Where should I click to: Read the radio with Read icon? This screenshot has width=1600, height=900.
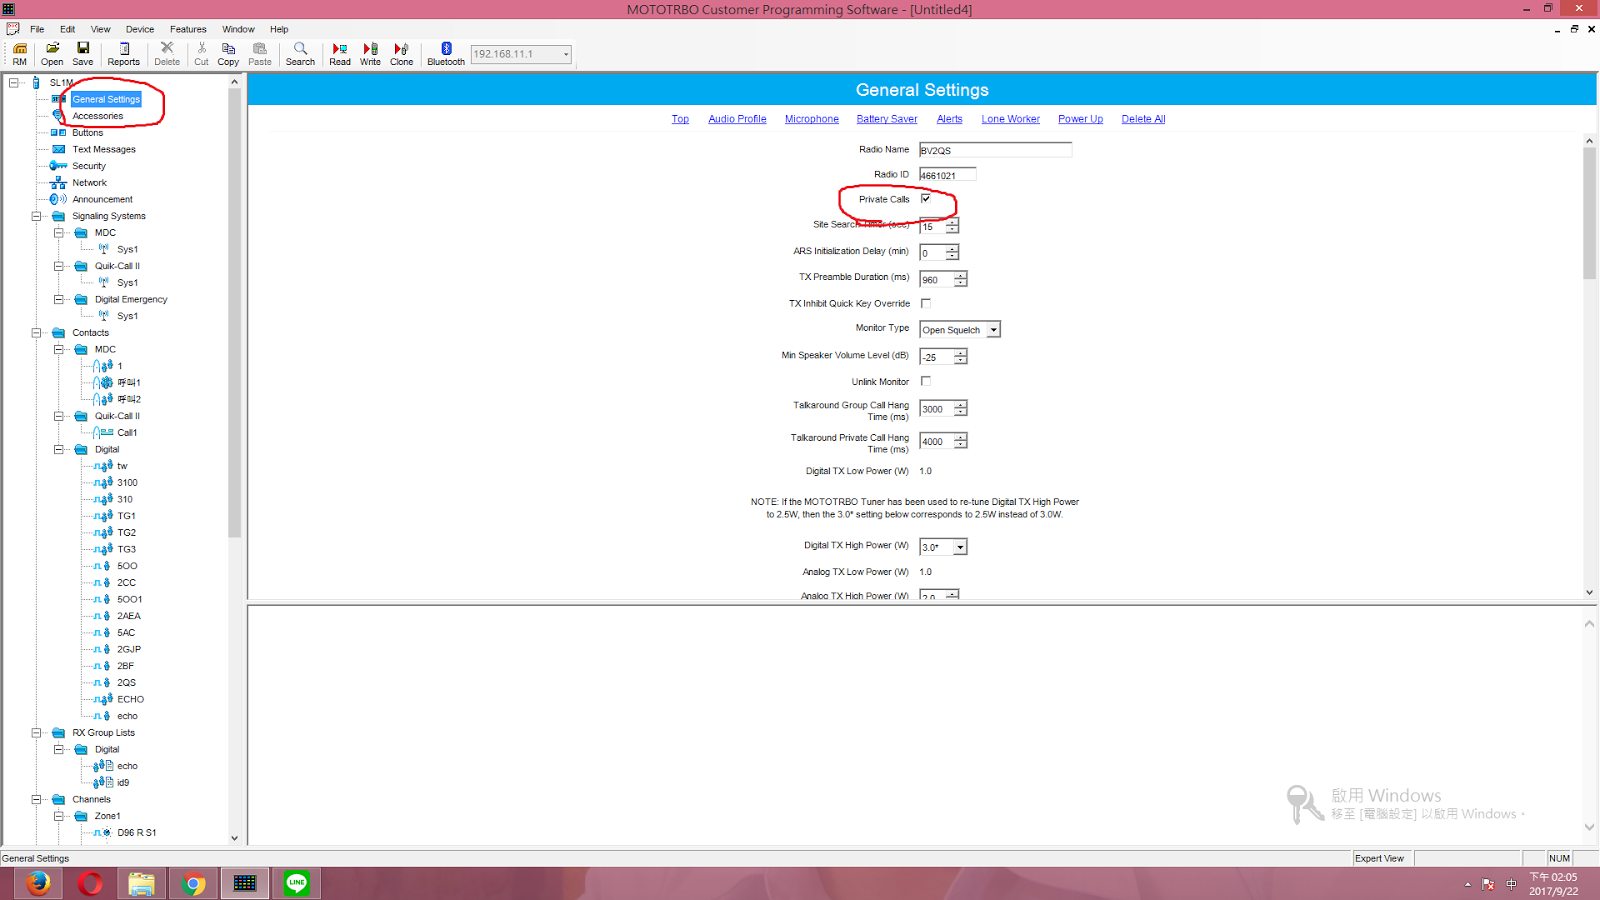point(340,54)
